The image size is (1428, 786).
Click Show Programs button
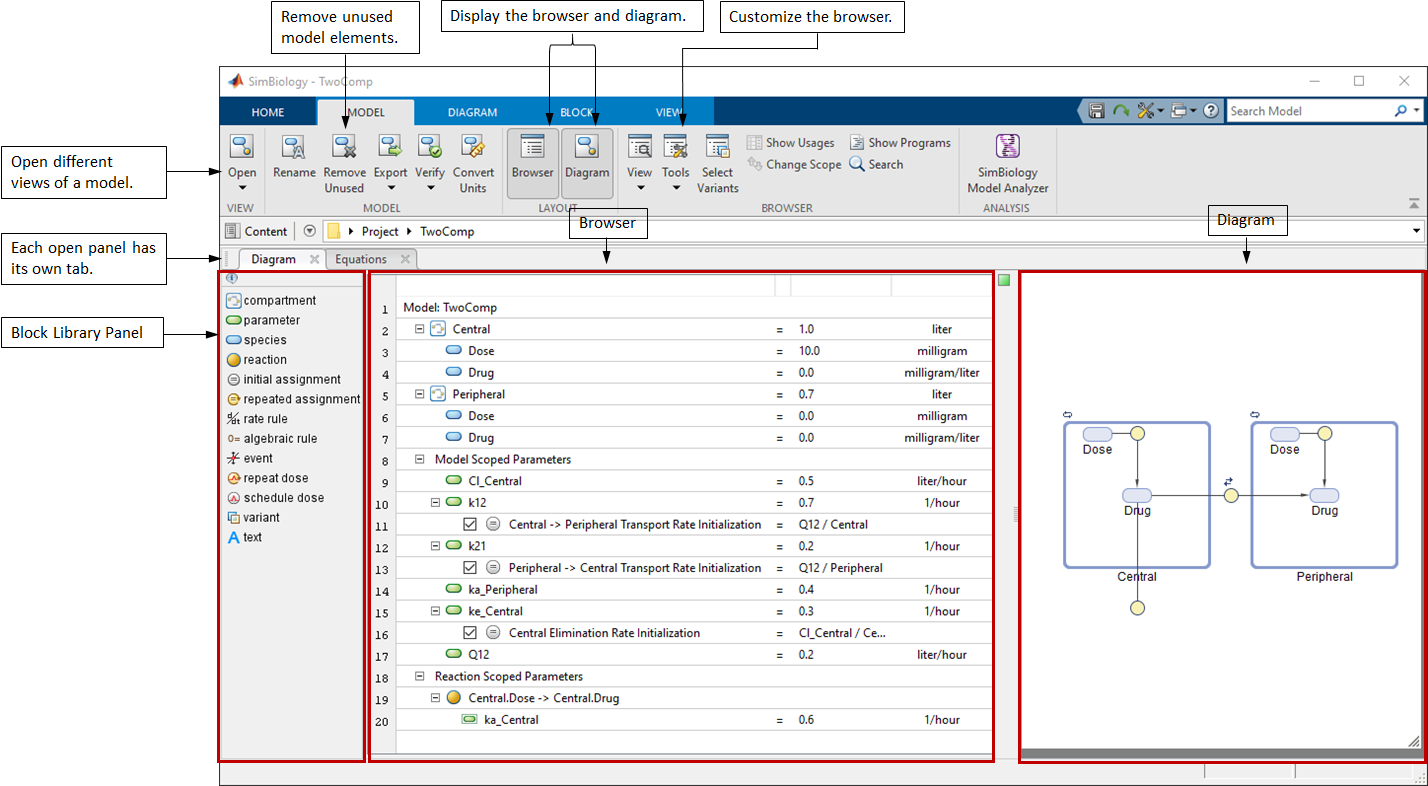tap(900, 143)
